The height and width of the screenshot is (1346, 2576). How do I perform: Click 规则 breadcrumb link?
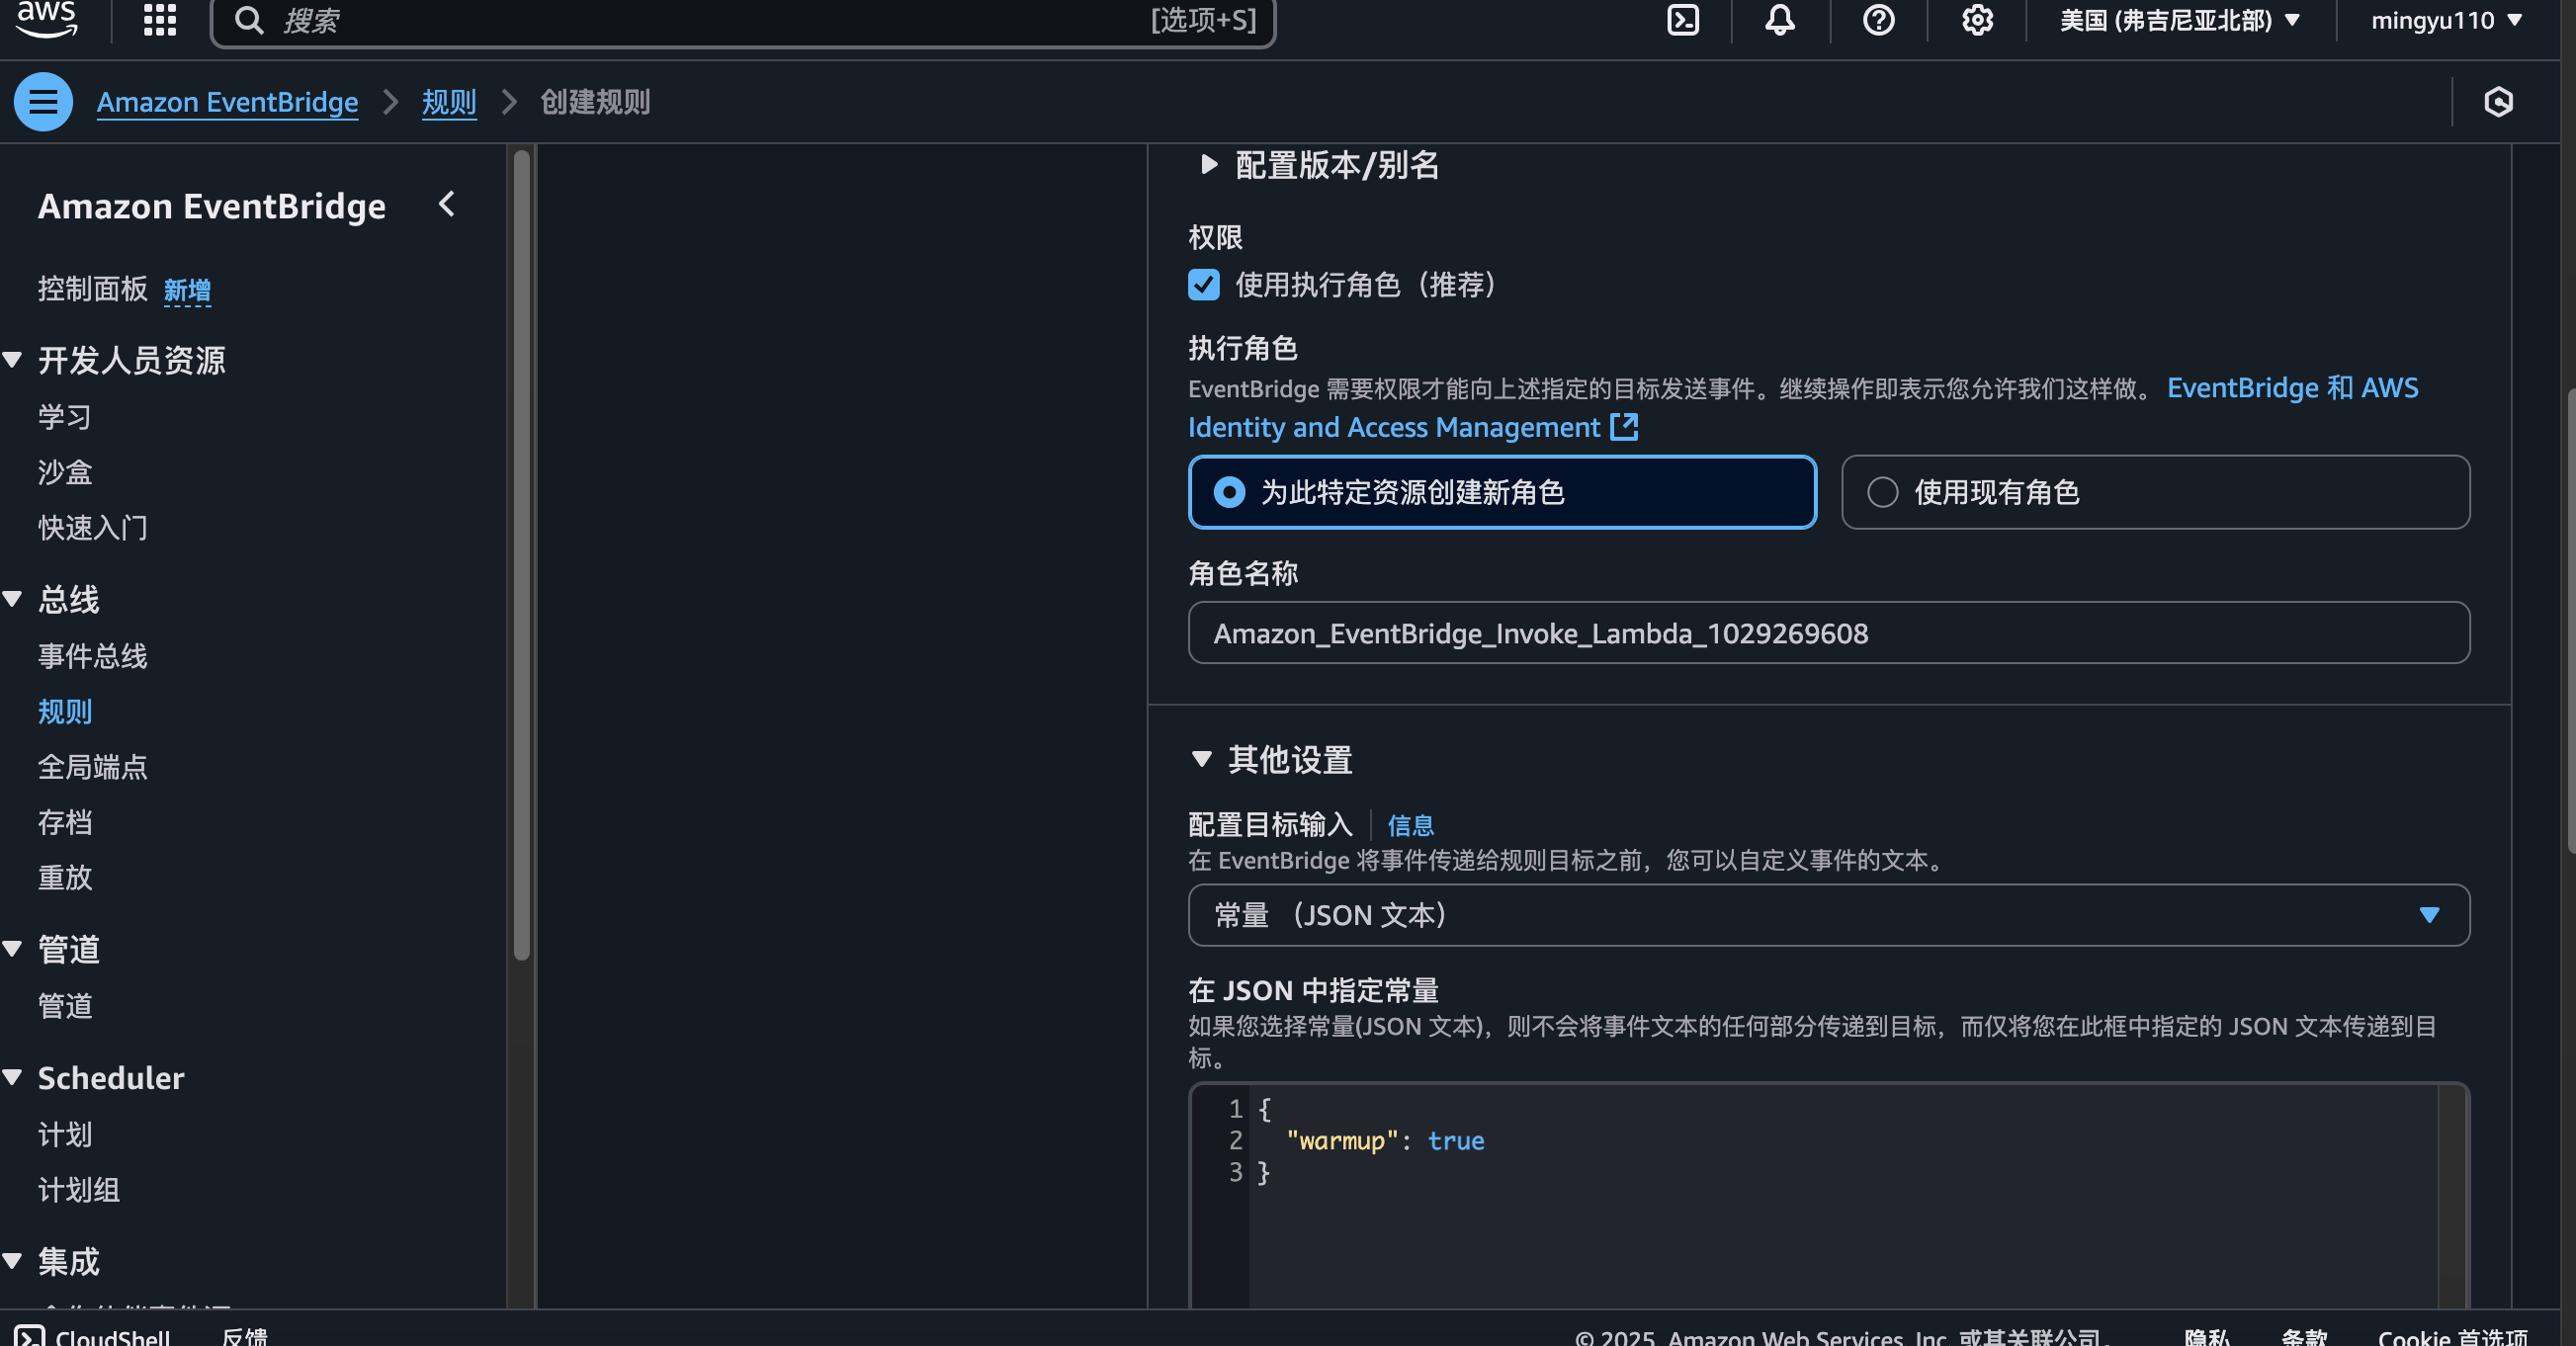click(x=449, y=102)
